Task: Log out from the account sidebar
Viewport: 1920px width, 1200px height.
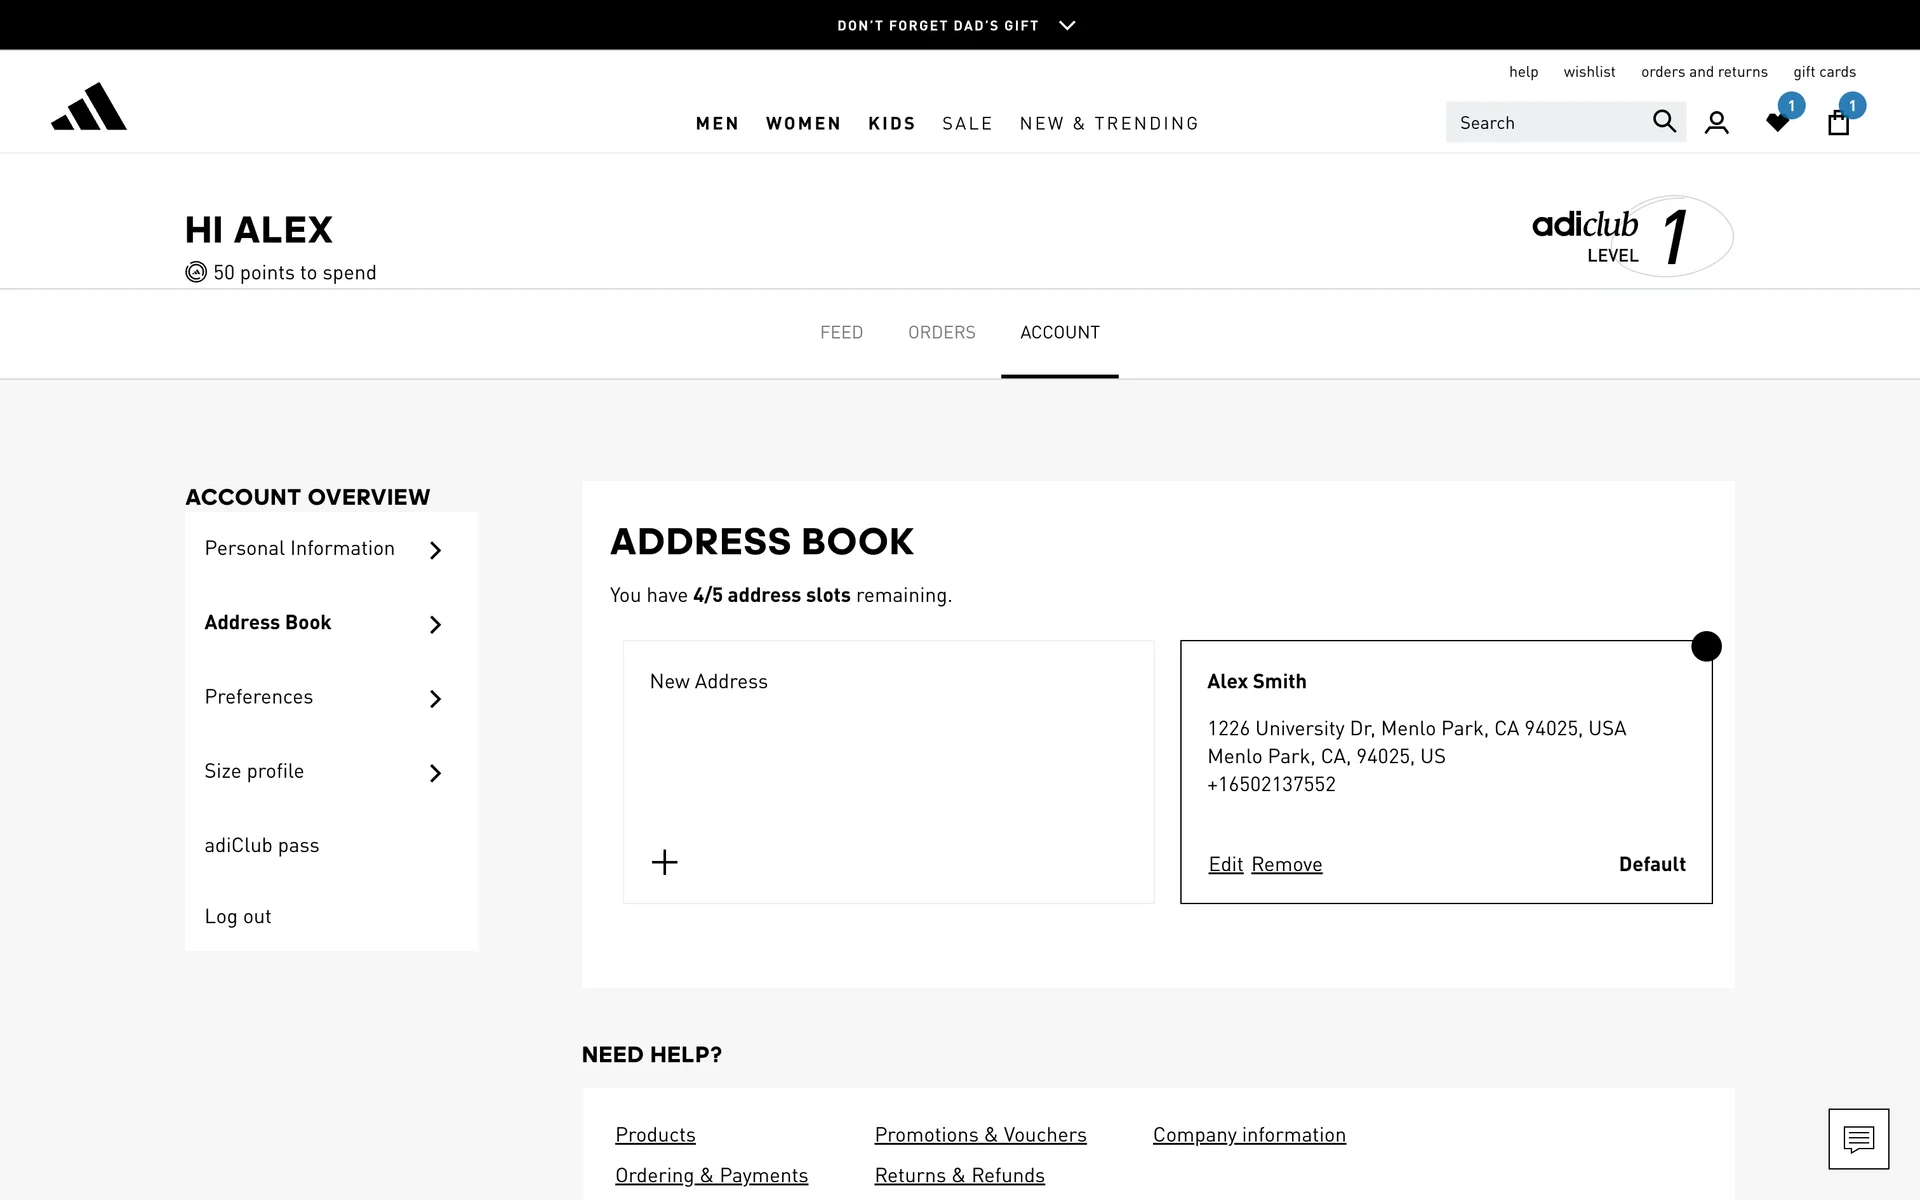Action: (x=238, y=916)
